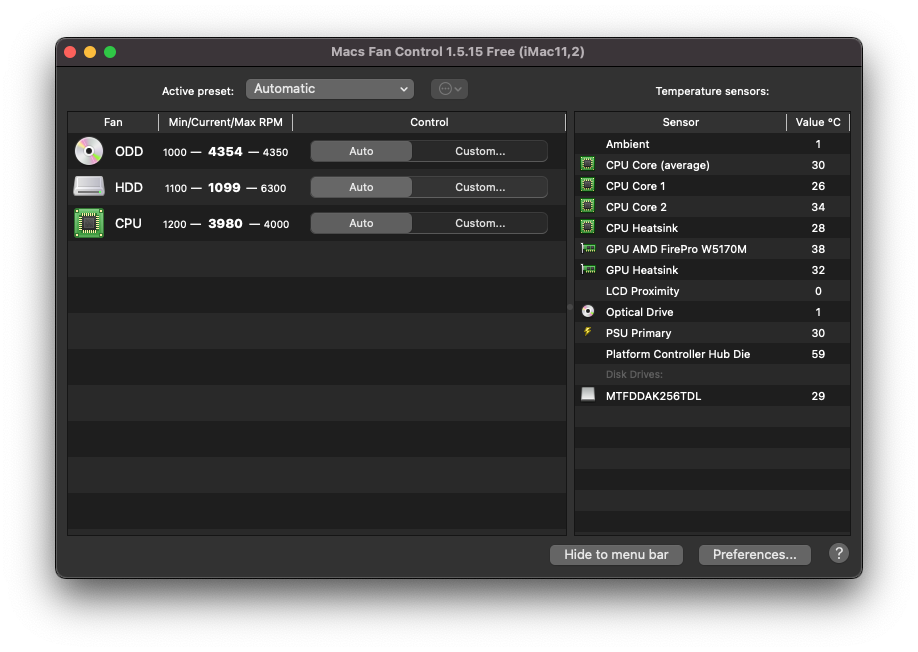Click the PSU Primary lightning icon
The width and height of the screenshot is (918, 652).
587,332
